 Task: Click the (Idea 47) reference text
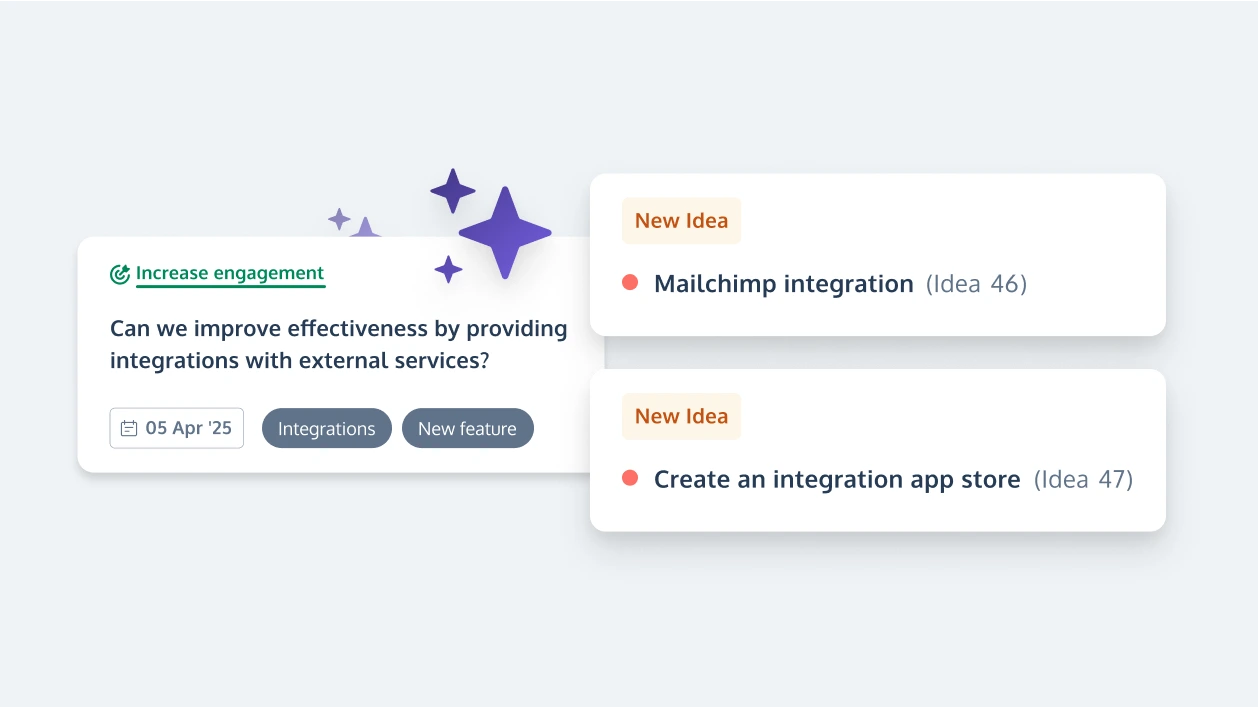tap(1083, 480)
